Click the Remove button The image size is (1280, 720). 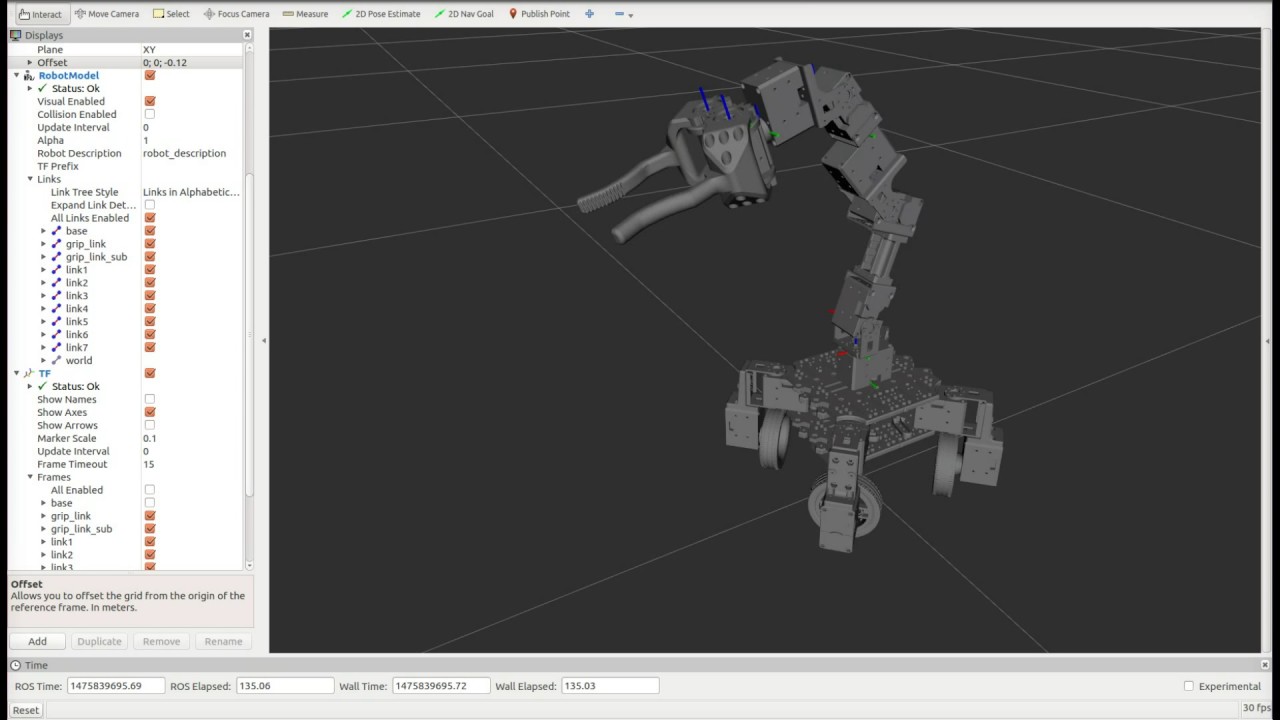161,641
